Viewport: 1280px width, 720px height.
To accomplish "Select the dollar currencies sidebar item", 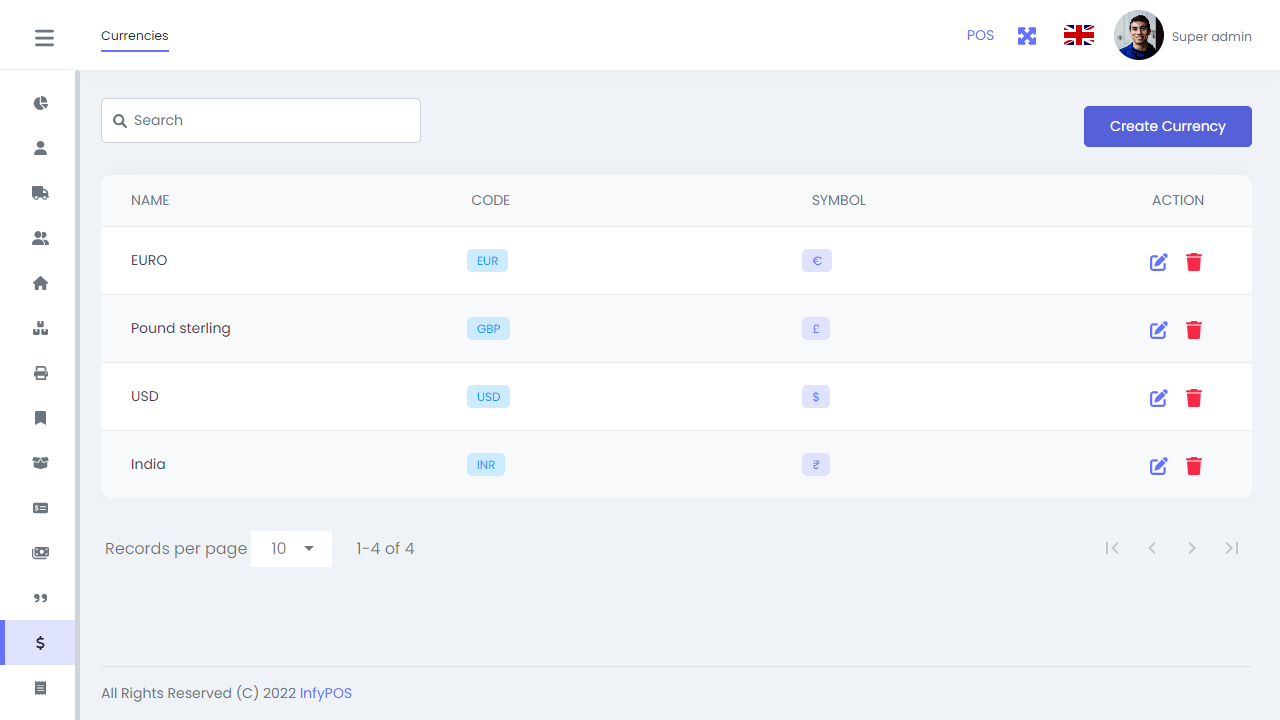I will pyautogui.click(x=40, y=643).
